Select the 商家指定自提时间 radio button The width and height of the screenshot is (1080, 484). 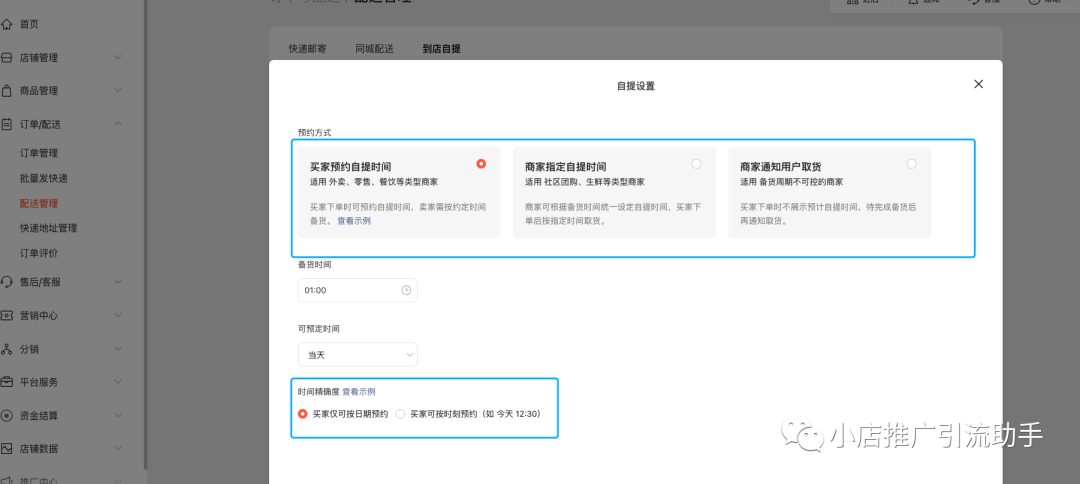(696, 164)
